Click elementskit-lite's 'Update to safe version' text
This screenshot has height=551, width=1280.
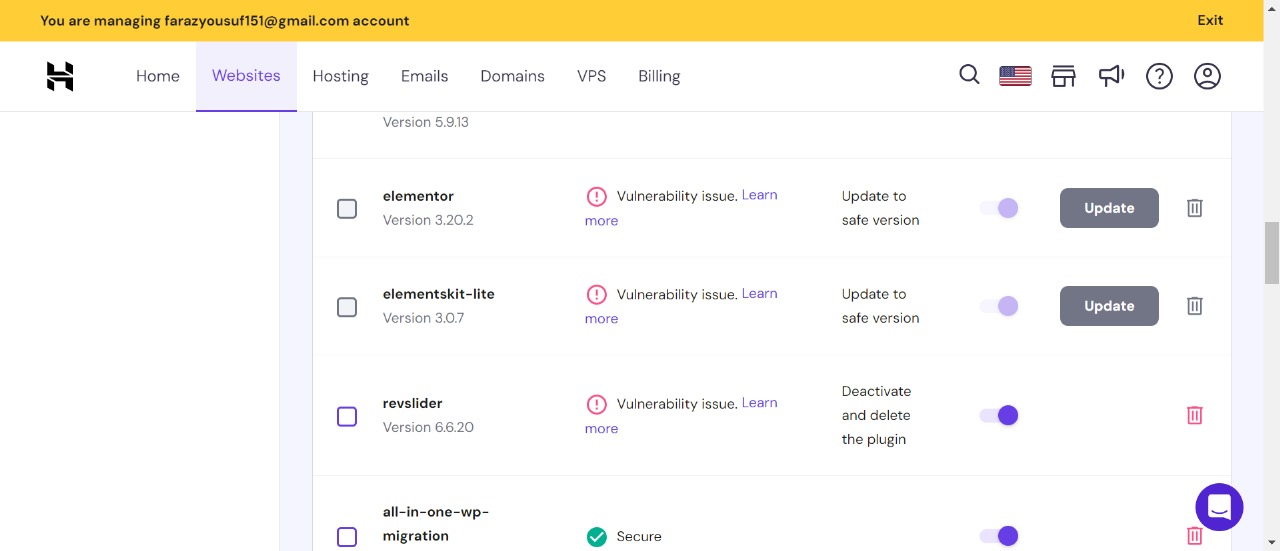[880, 306]
